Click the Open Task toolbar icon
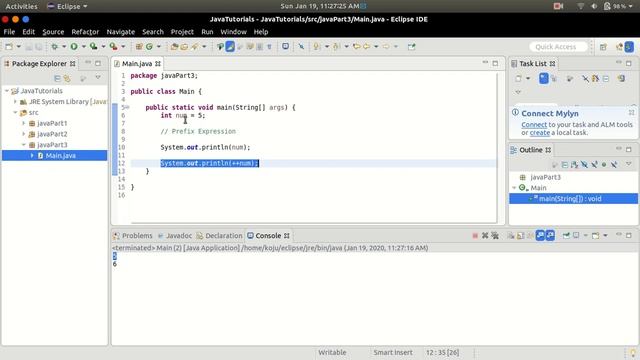This screenshot has height=360, width=640. (184, 47)
